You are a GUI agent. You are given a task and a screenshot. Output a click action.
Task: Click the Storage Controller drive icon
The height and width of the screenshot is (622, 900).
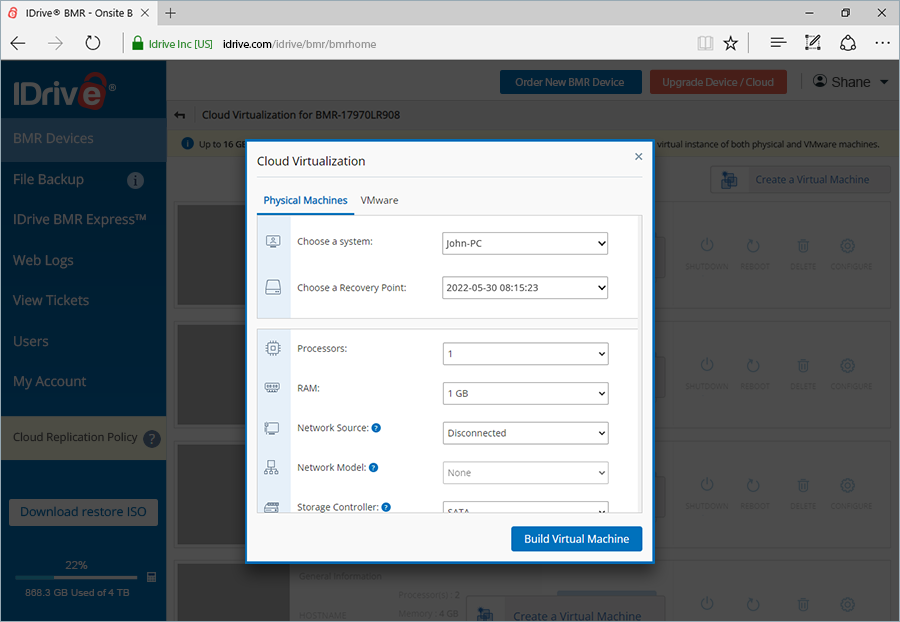[273, 506]
